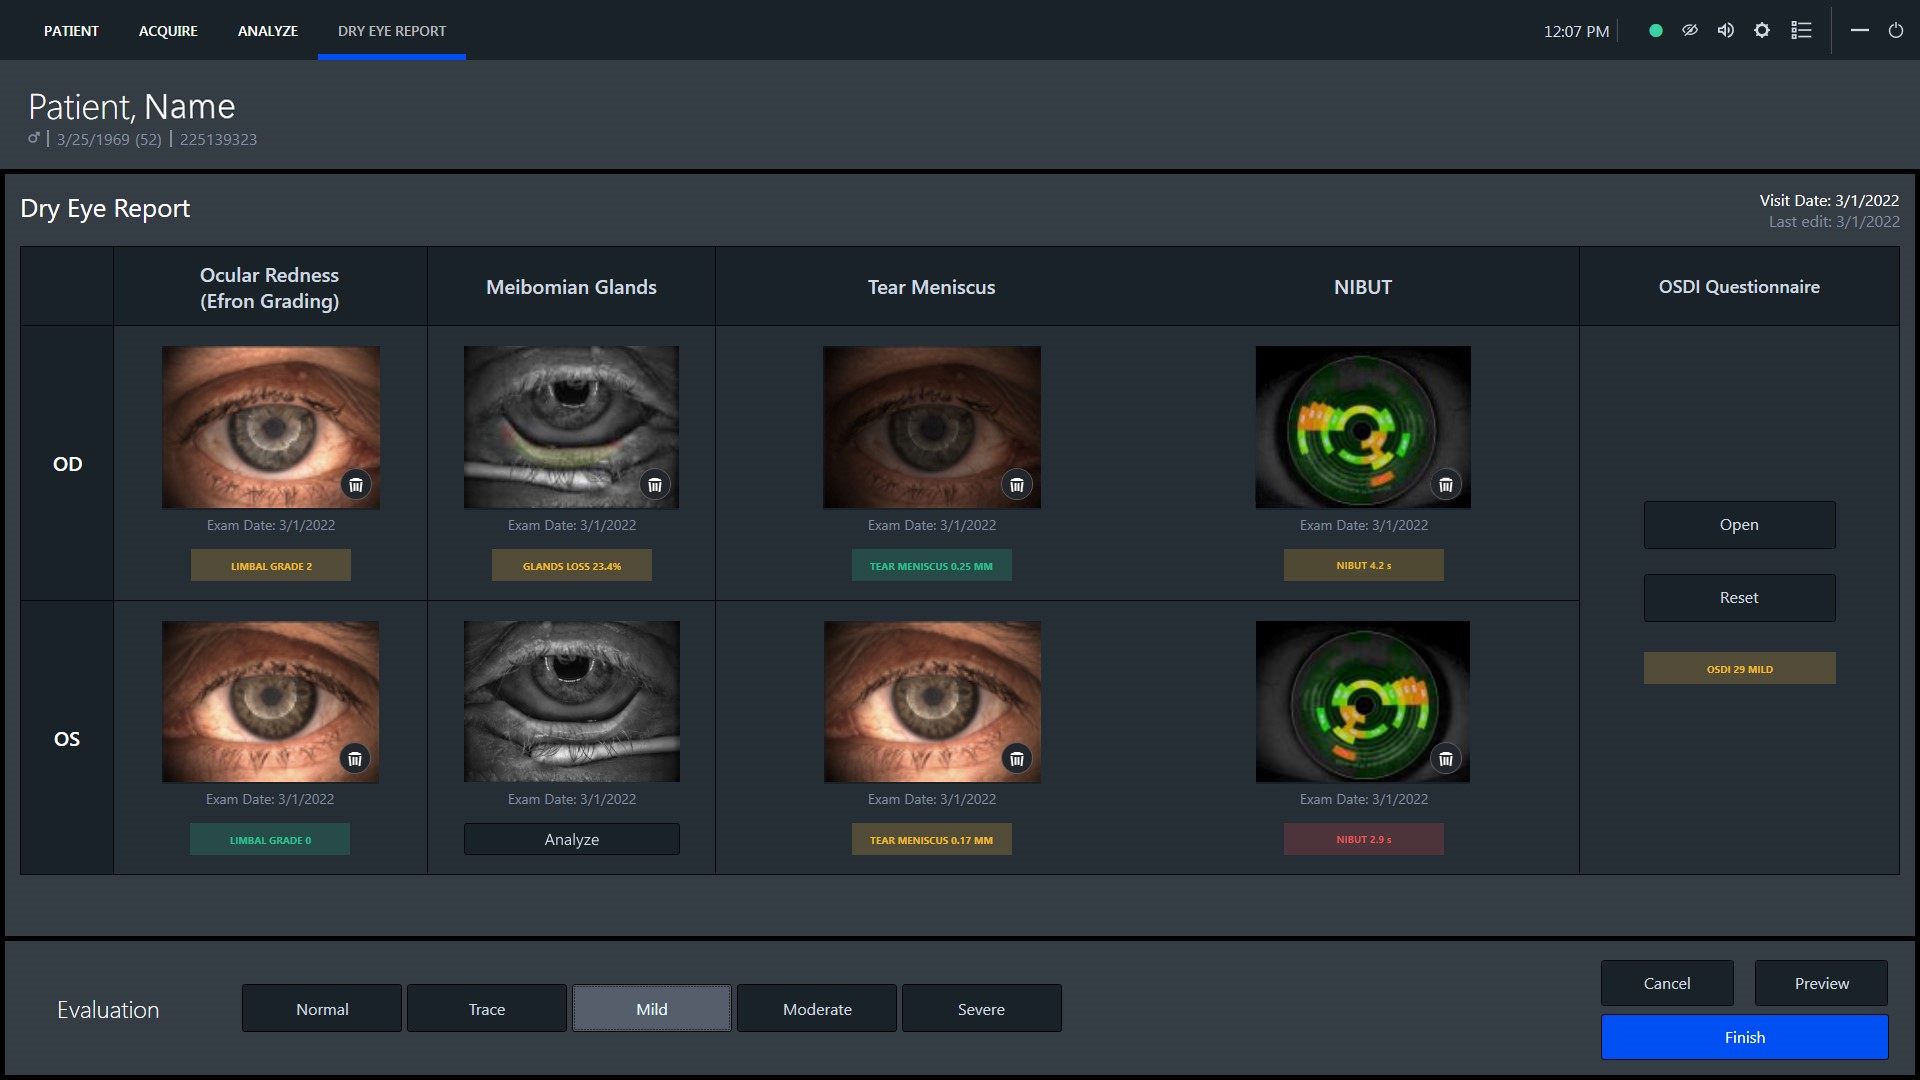The image size is (1920, 1080).
Task: Switch to the Patient tab
Action: click(73, 29)
